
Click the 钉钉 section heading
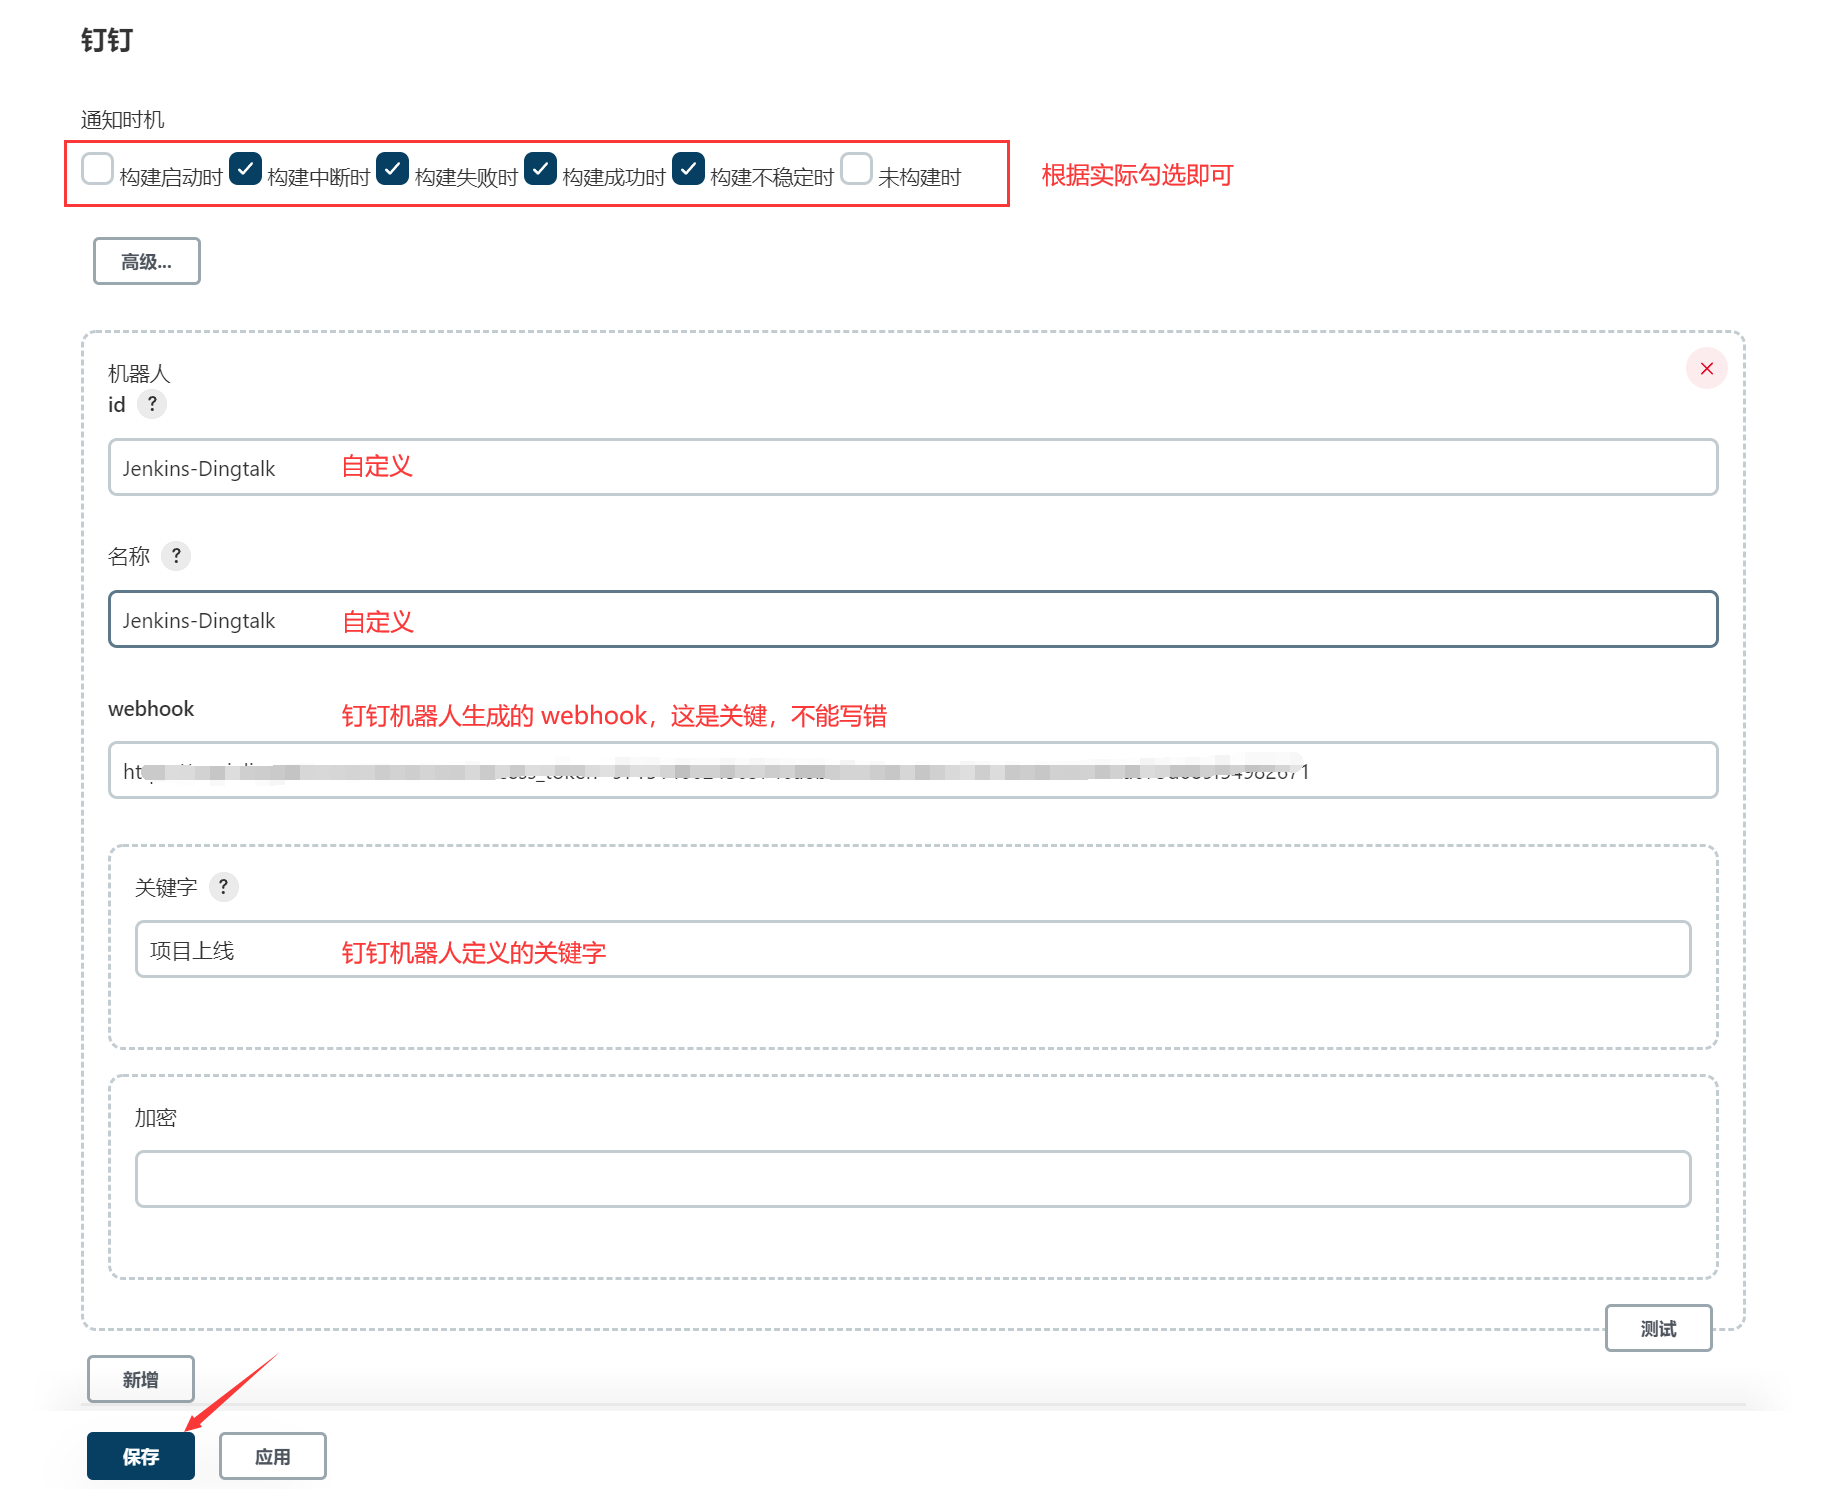pos(107,40)
